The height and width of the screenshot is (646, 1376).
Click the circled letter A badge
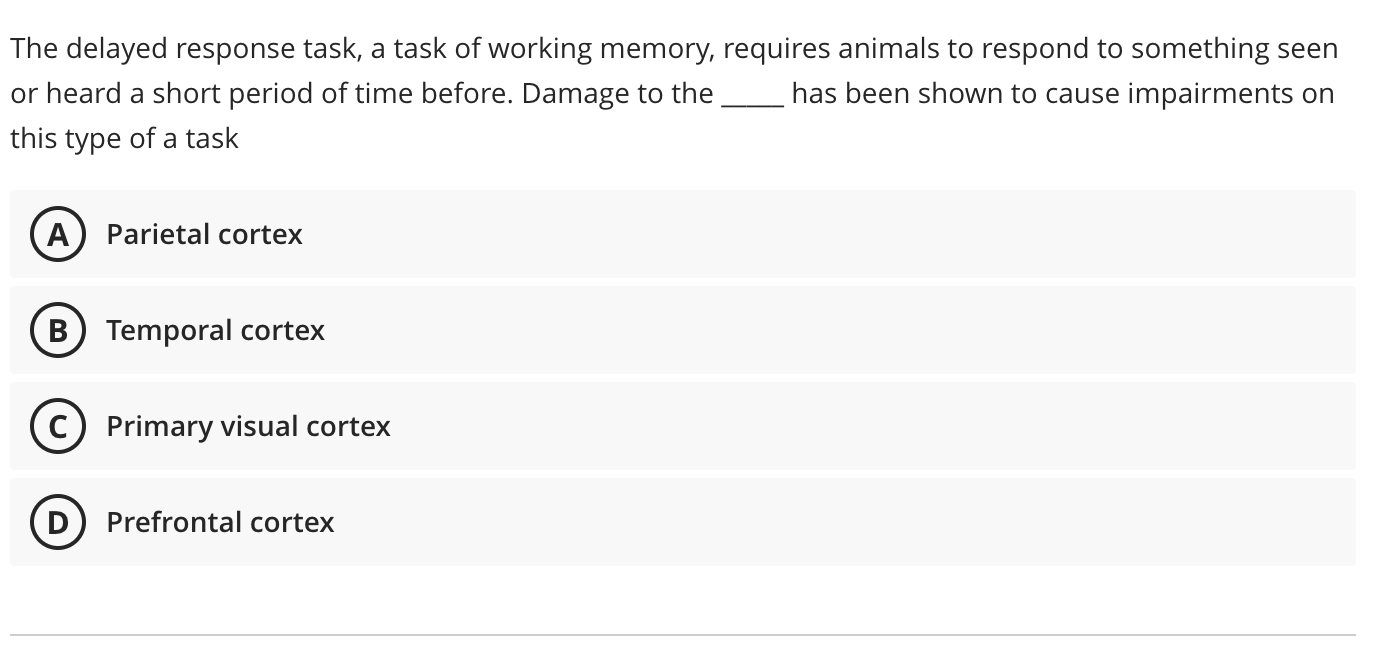[58, 235]
